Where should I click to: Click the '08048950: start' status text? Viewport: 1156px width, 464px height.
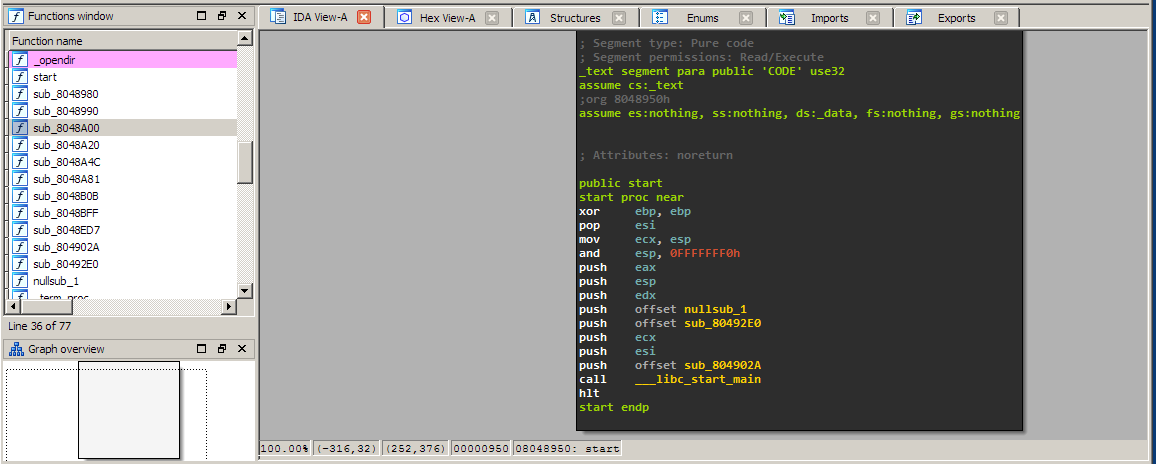568,448
